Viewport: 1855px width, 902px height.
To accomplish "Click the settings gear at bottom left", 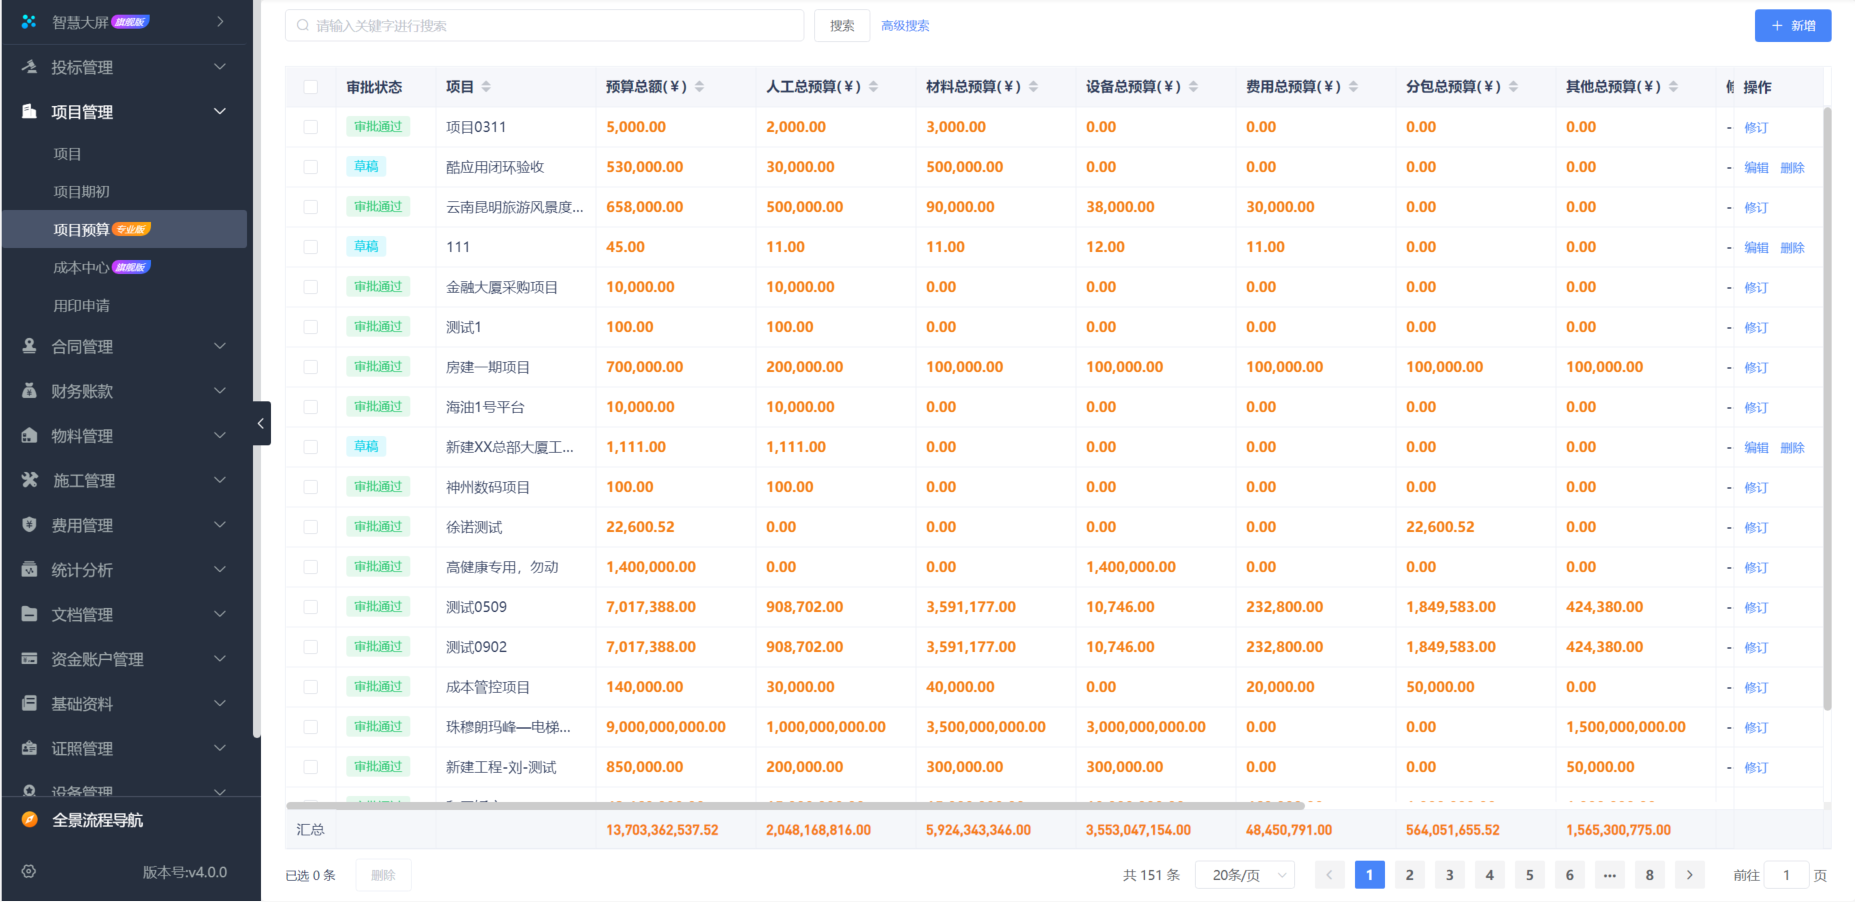I will [x=27, y=871].
